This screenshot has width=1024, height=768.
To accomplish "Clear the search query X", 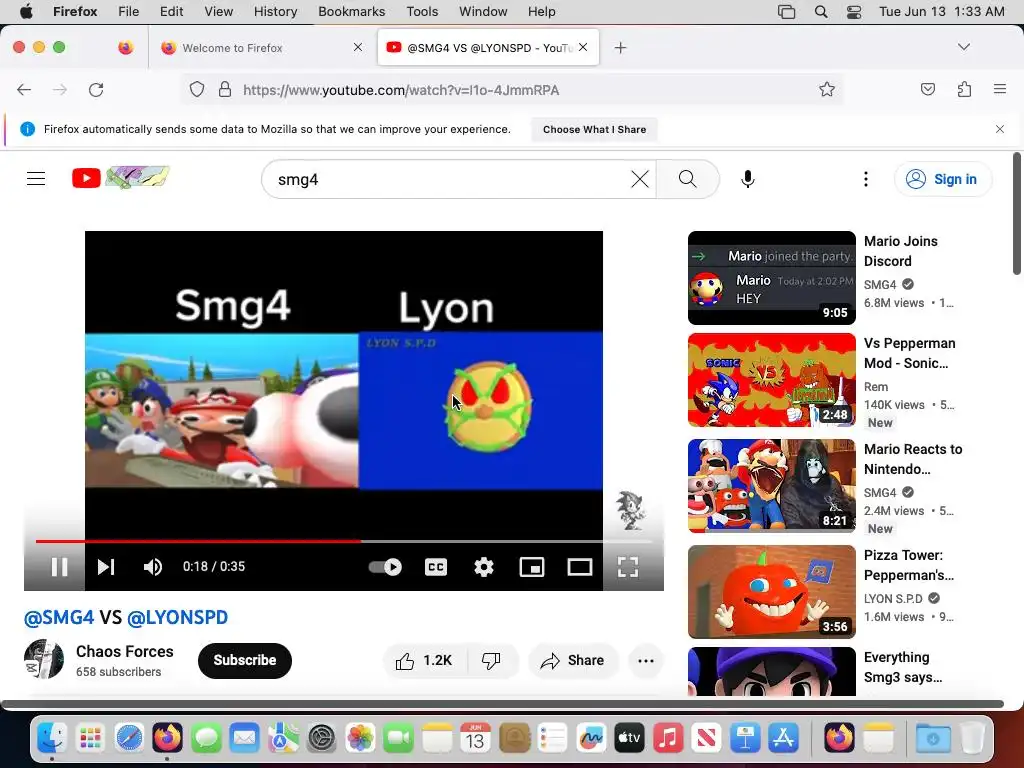I will [640, 179].
